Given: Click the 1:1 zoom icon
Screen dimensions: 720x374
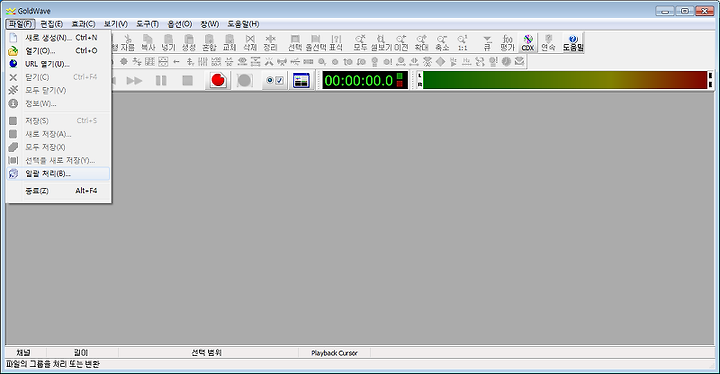Looking at the screenshot, I should point(462,43).
